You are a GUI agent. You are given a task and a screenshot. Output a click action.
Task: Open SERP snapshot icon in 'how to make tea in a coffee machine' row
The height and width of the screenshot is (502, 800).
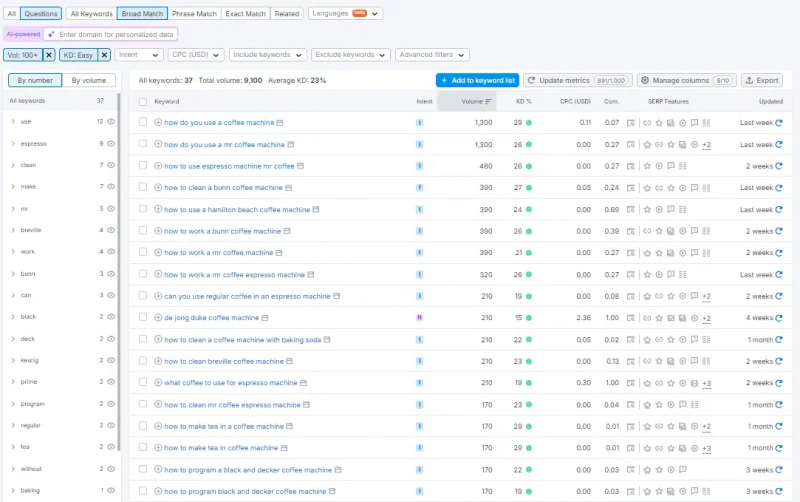click(x=631, y=426)
